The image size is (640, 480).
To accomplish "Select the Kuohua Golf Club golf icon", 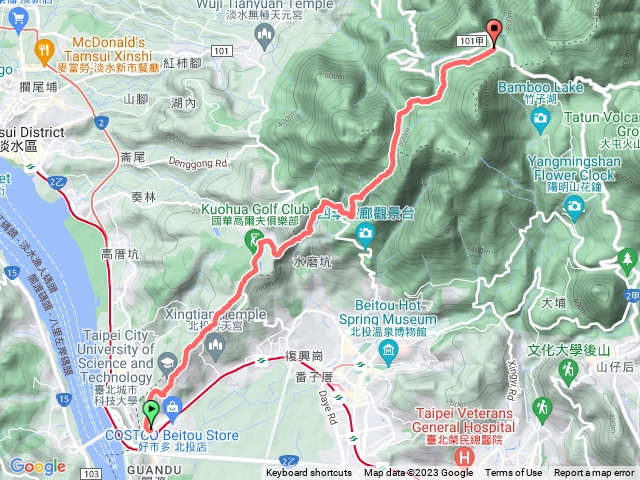I will 254,240.
